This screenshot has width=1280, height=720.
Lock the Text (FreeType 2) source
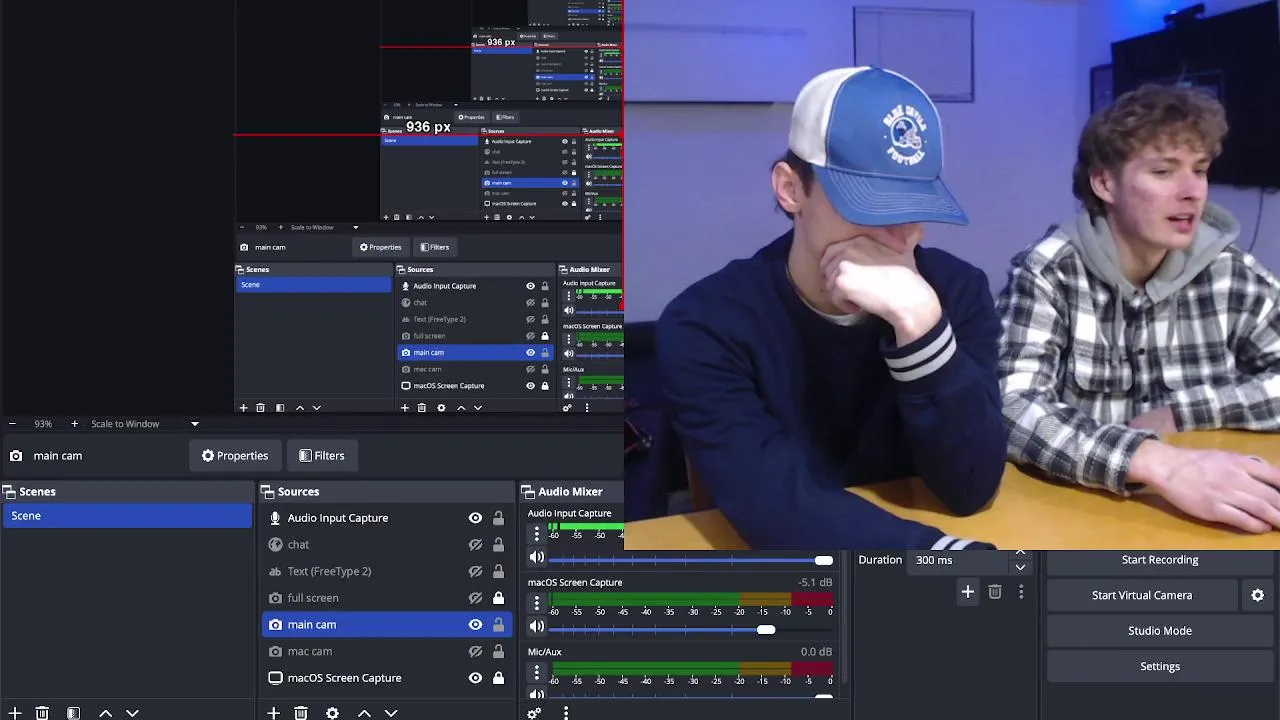(498, 571)
